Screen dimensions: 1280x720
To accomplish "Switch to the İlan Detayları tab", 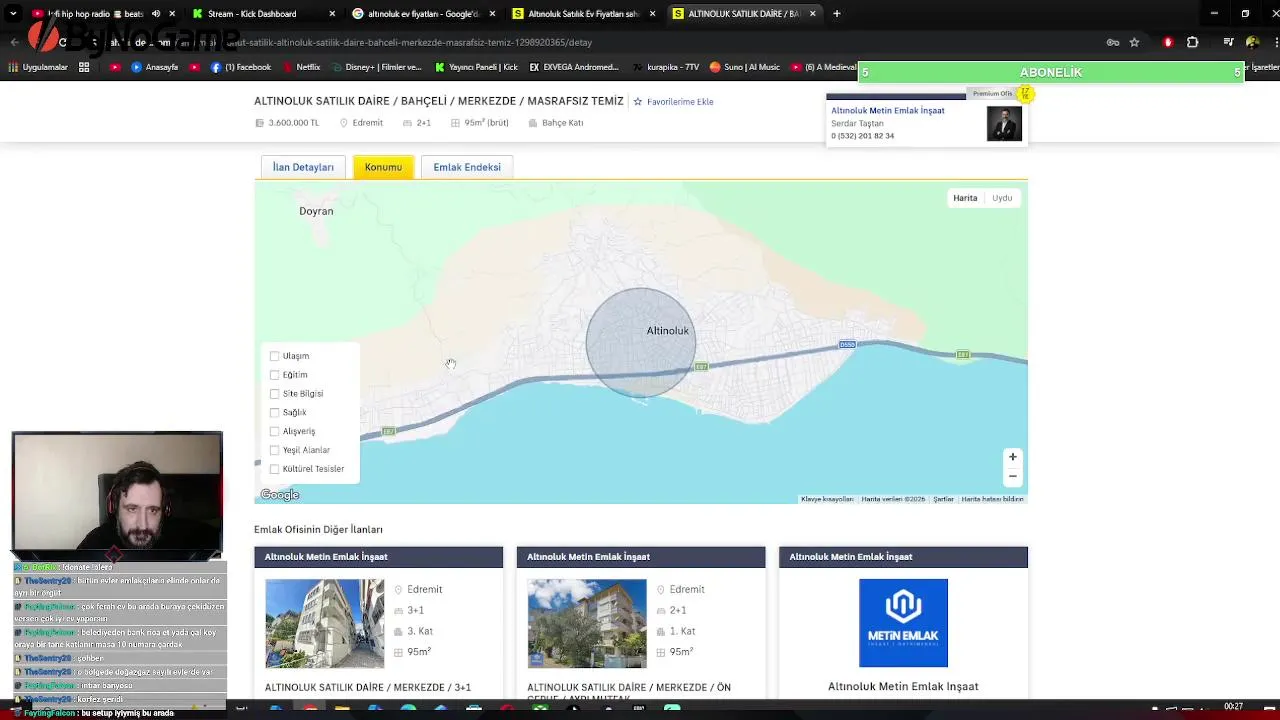I will pos(303,167).
